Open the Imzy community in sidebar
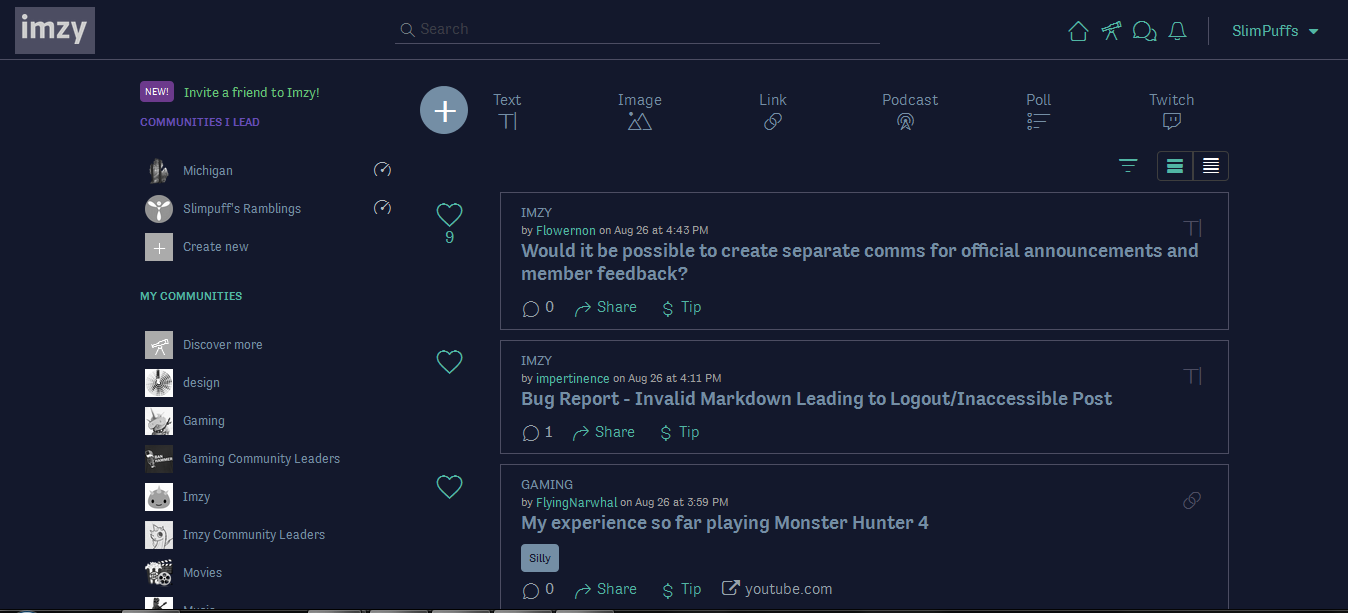1348x613 pixels. 196,497
